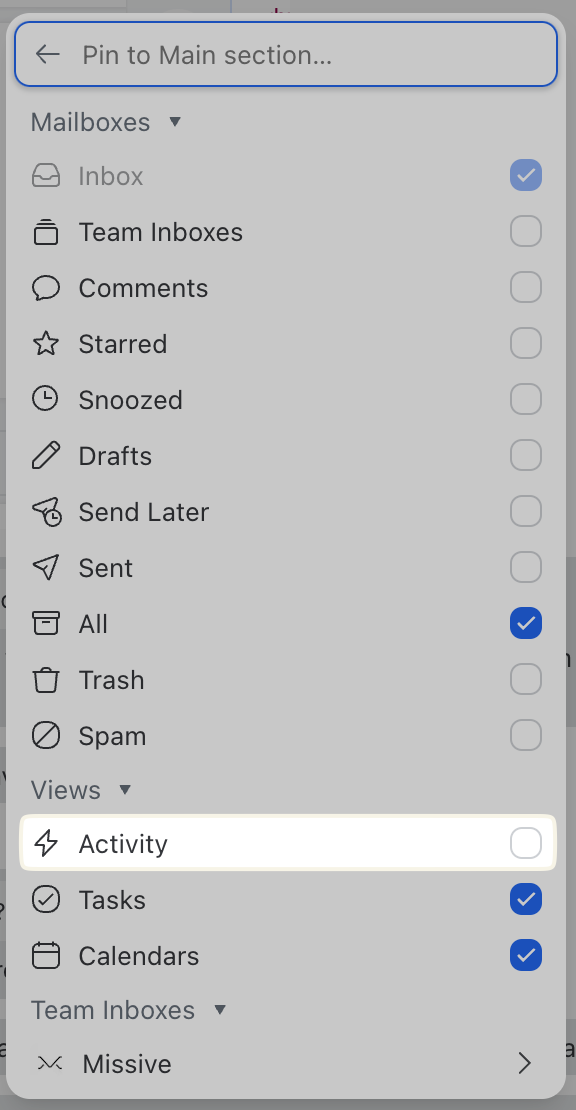
Task: Enable the Trash checkbox
Action: click(526, 680)
